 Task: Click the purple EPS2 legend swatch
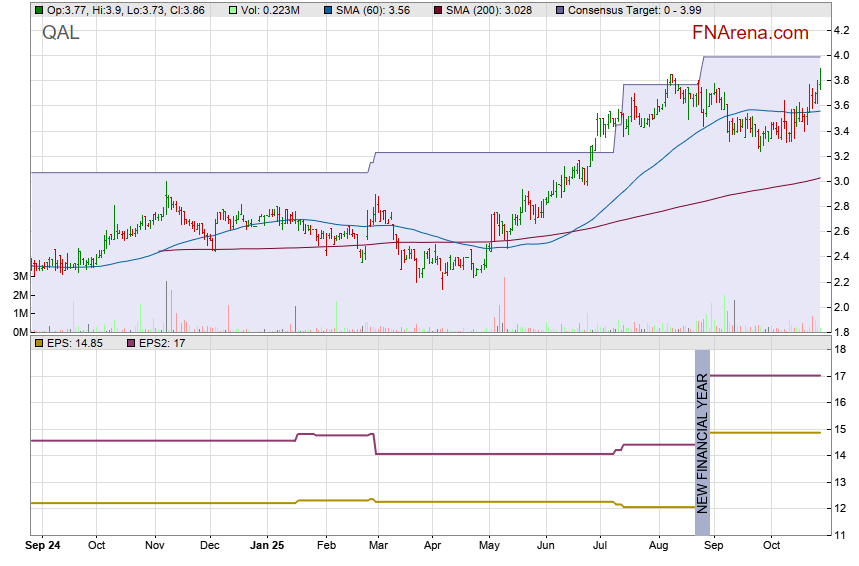pyautogui.click(x=131, y=343)
